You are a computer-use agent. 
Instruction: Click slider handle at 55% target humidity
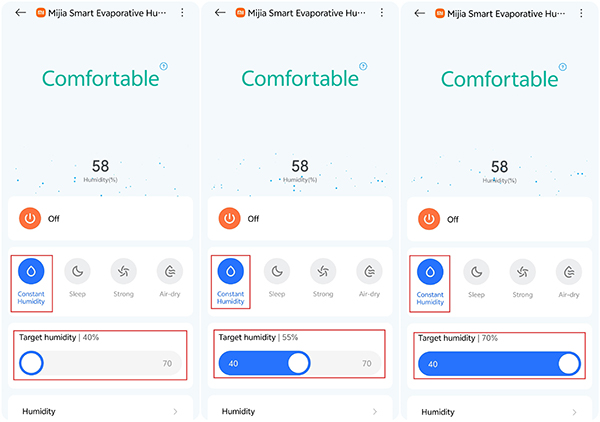[298, 363]
